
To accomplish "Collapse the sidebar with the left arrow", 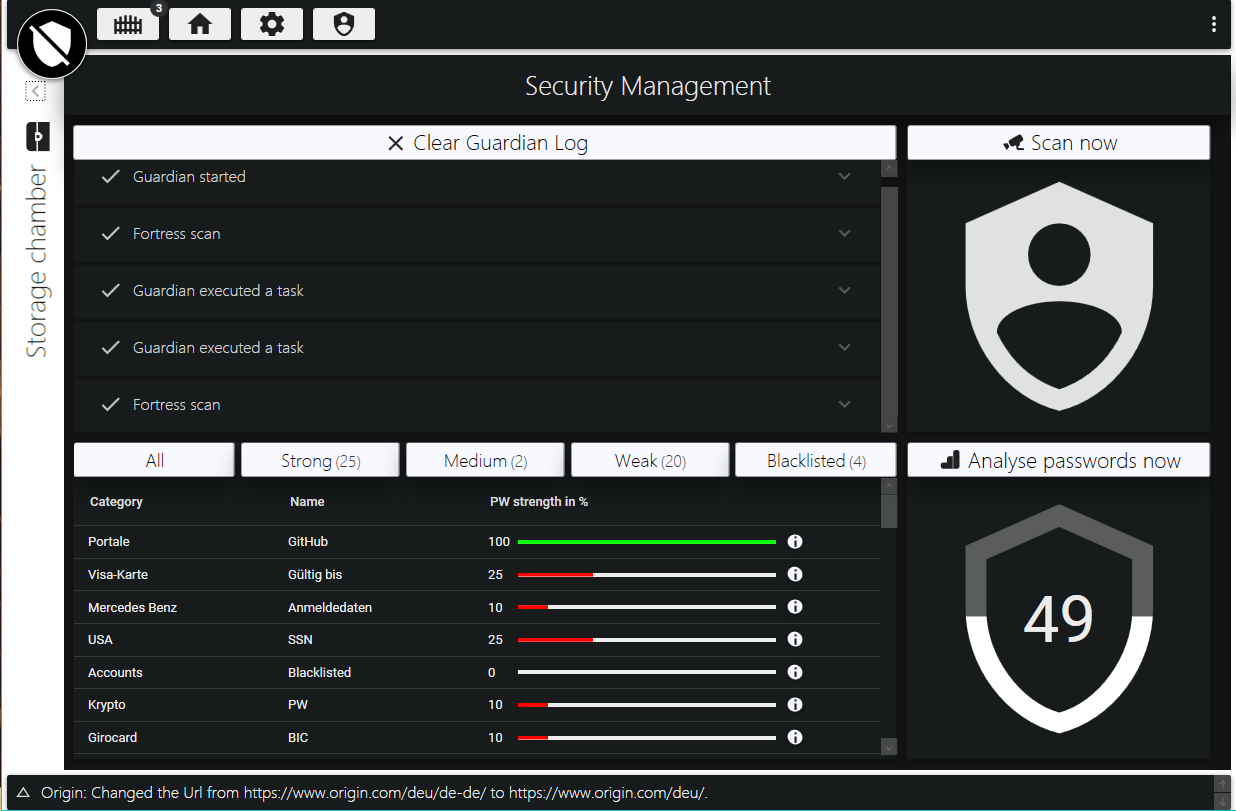I will click(35, 91).
